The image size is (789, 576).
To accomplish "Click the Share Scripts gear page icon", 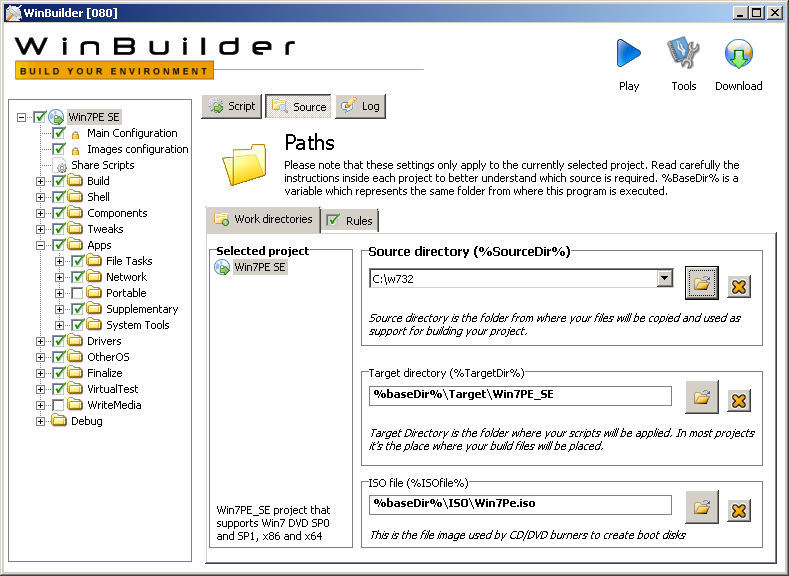I will (x=59, y=166).
